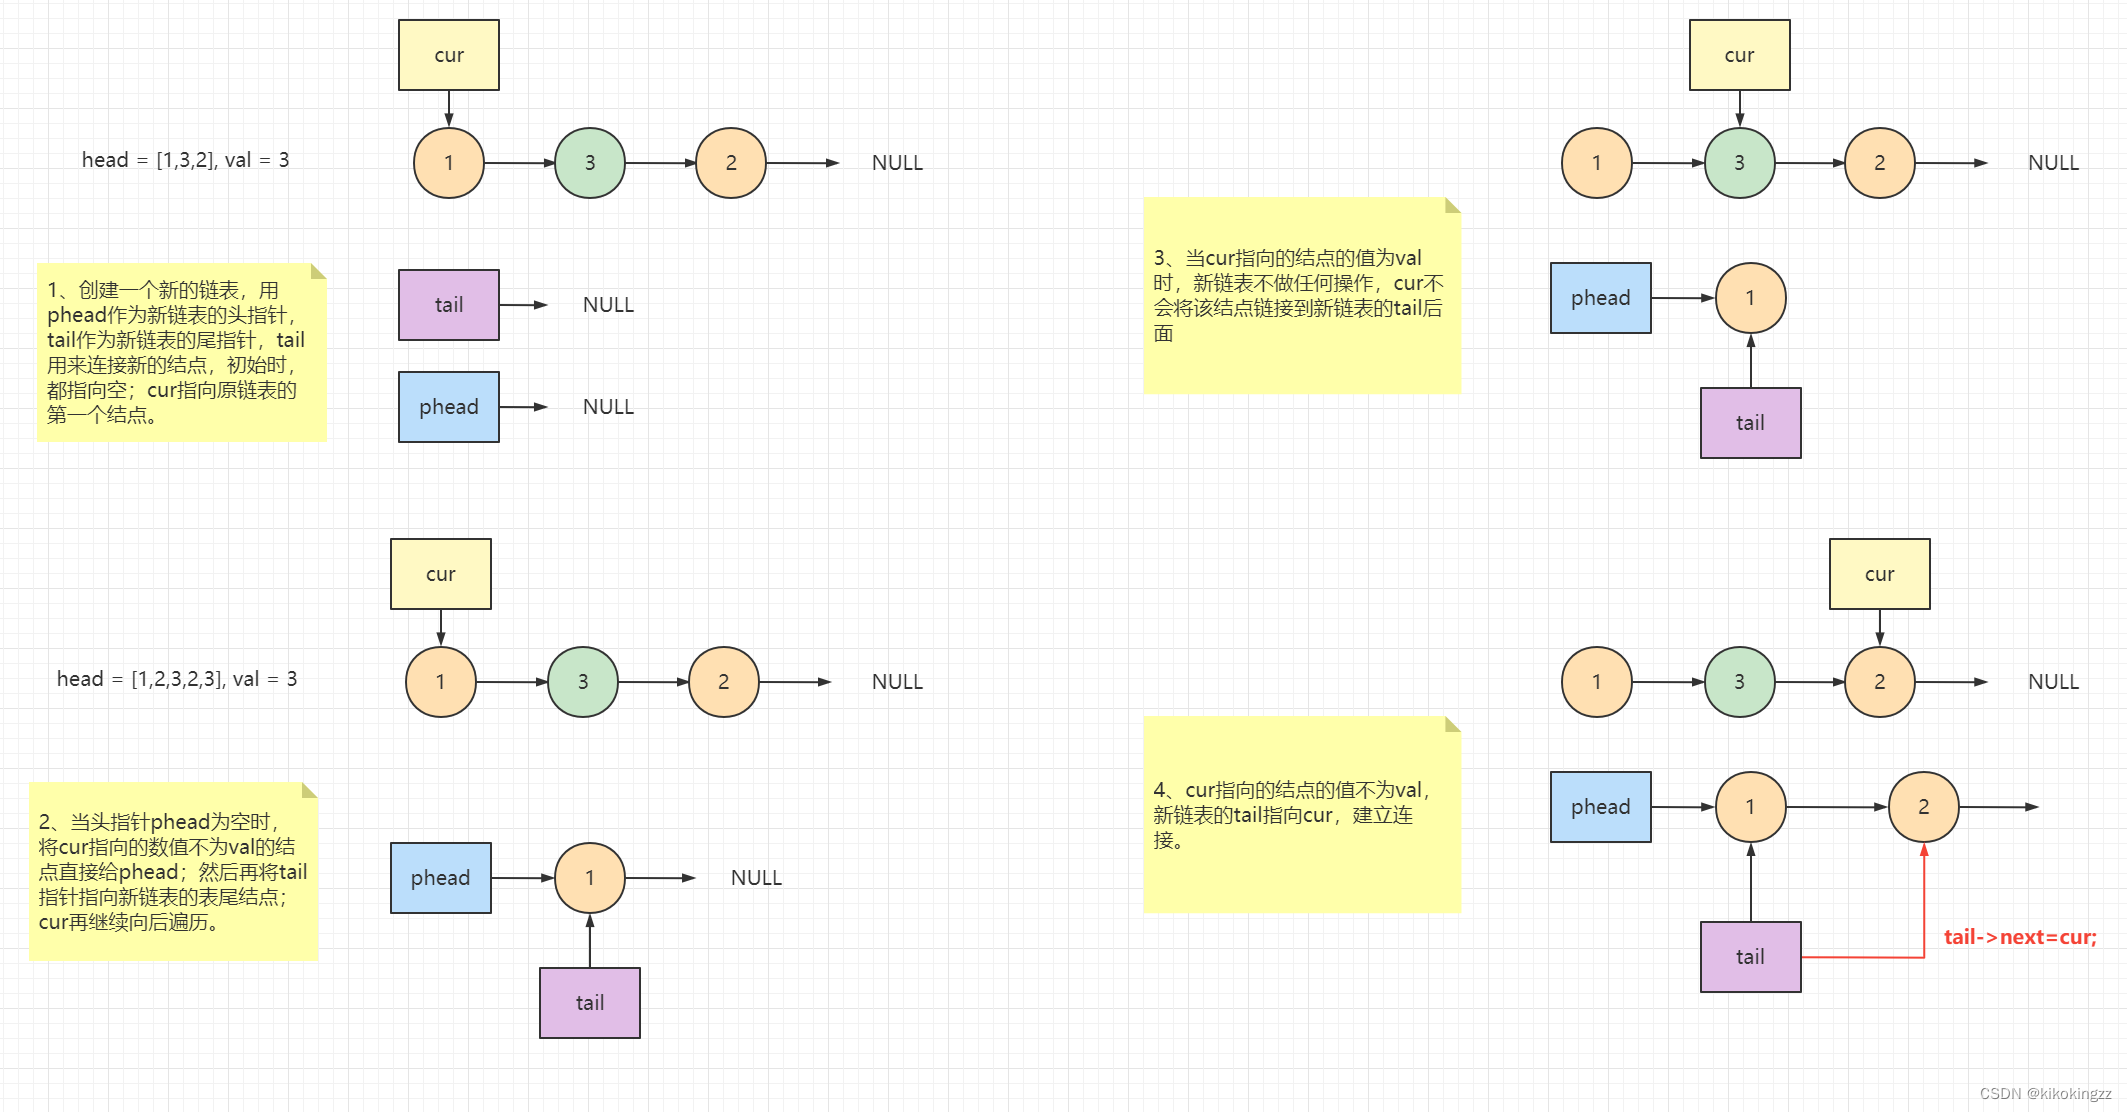
Task: Select the green node 3 under the cur arrow
Action: pos(1739,163)
